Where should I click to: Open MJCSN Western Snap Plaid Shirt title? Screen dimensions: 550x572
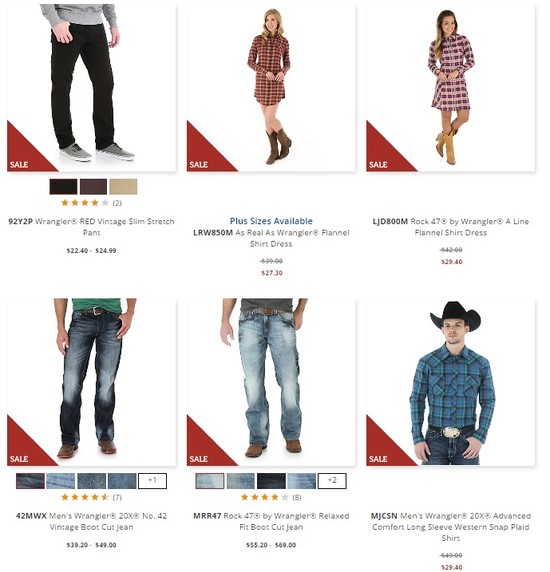point(451,527)
